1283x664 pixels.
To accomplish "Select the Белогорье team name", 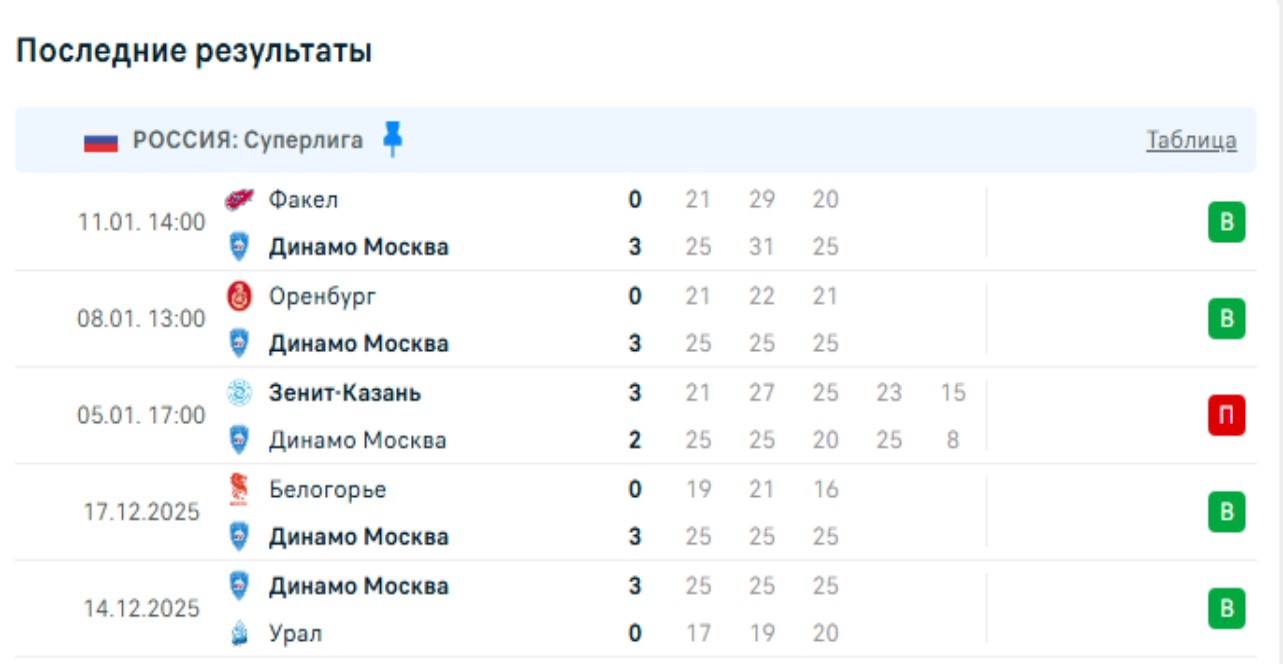I will (327, 490).
